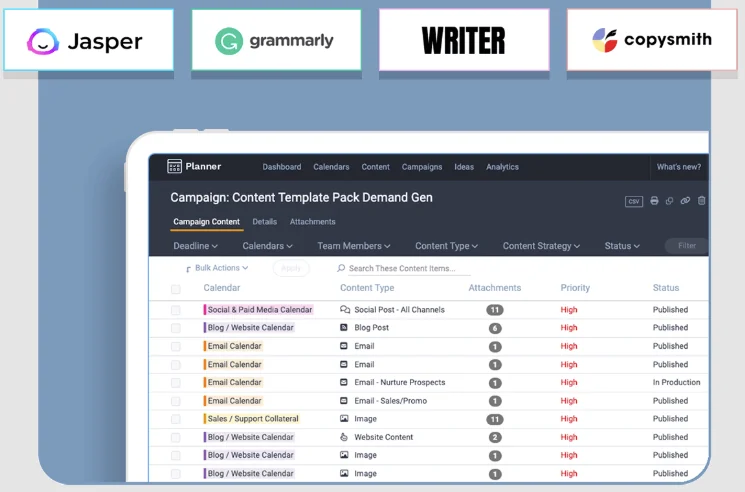Click the Social Post speech bubble icon
This screenshot has width=745, height=492.
pos(345,310)
